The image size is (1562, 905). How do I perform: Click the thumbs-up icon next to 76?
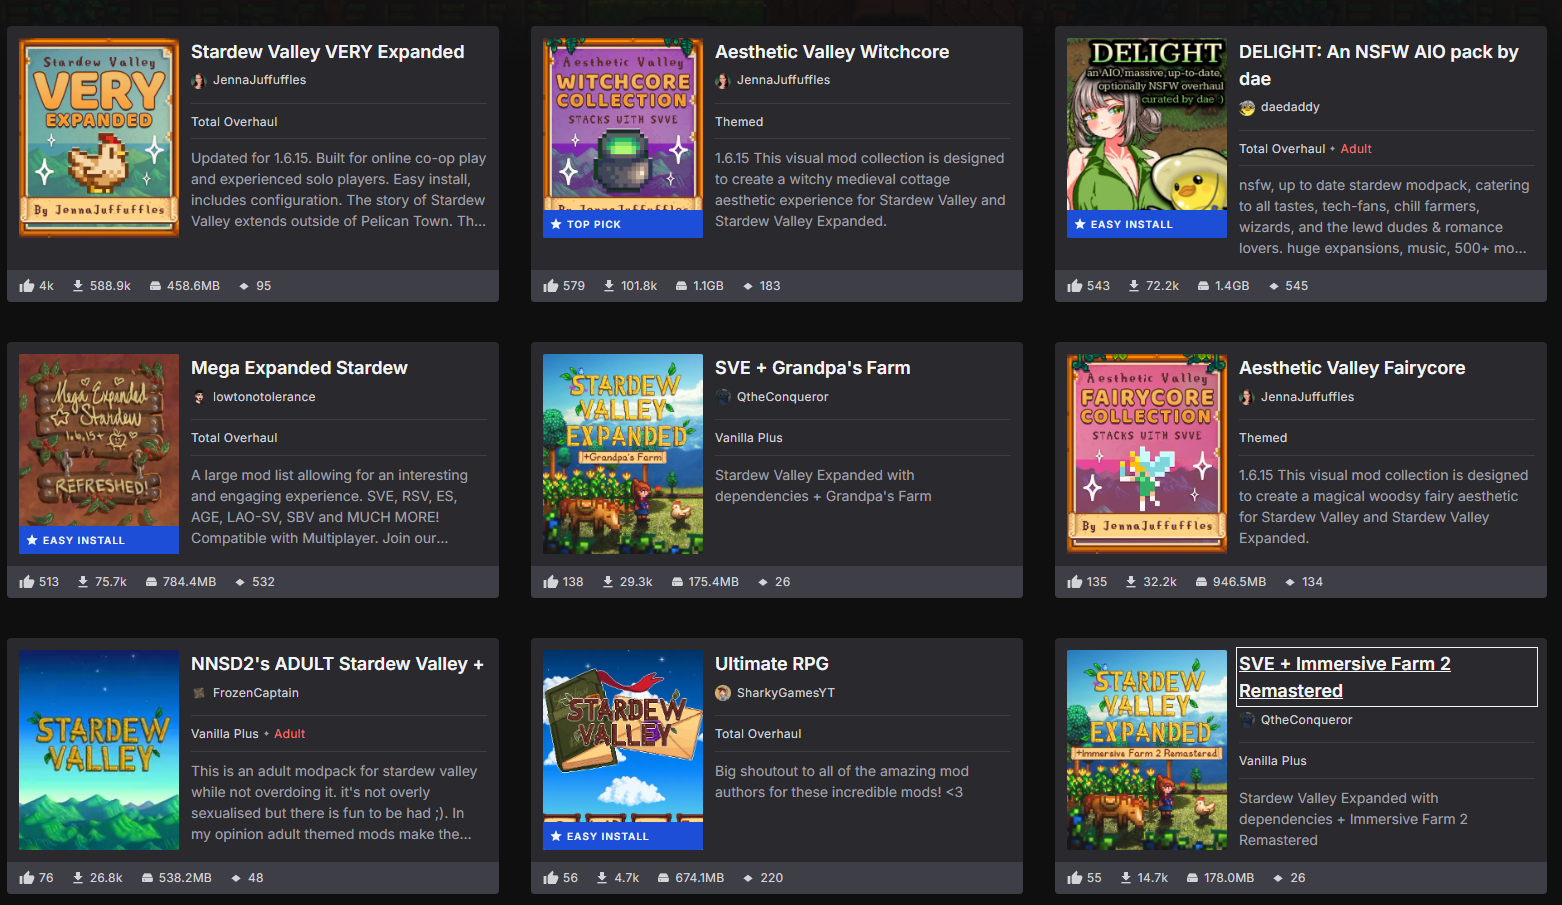point(27,878)
